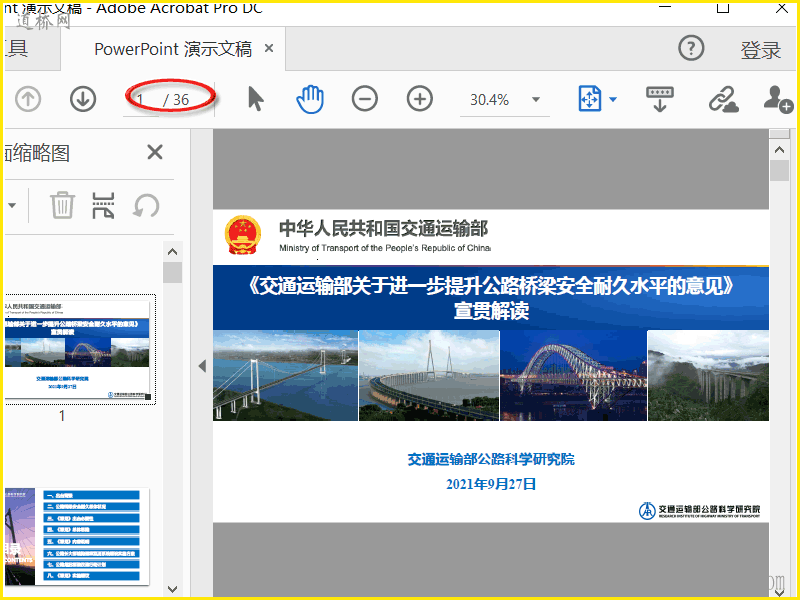Click 交通运输部公路科学研究院 blue text

click(491, 459)
